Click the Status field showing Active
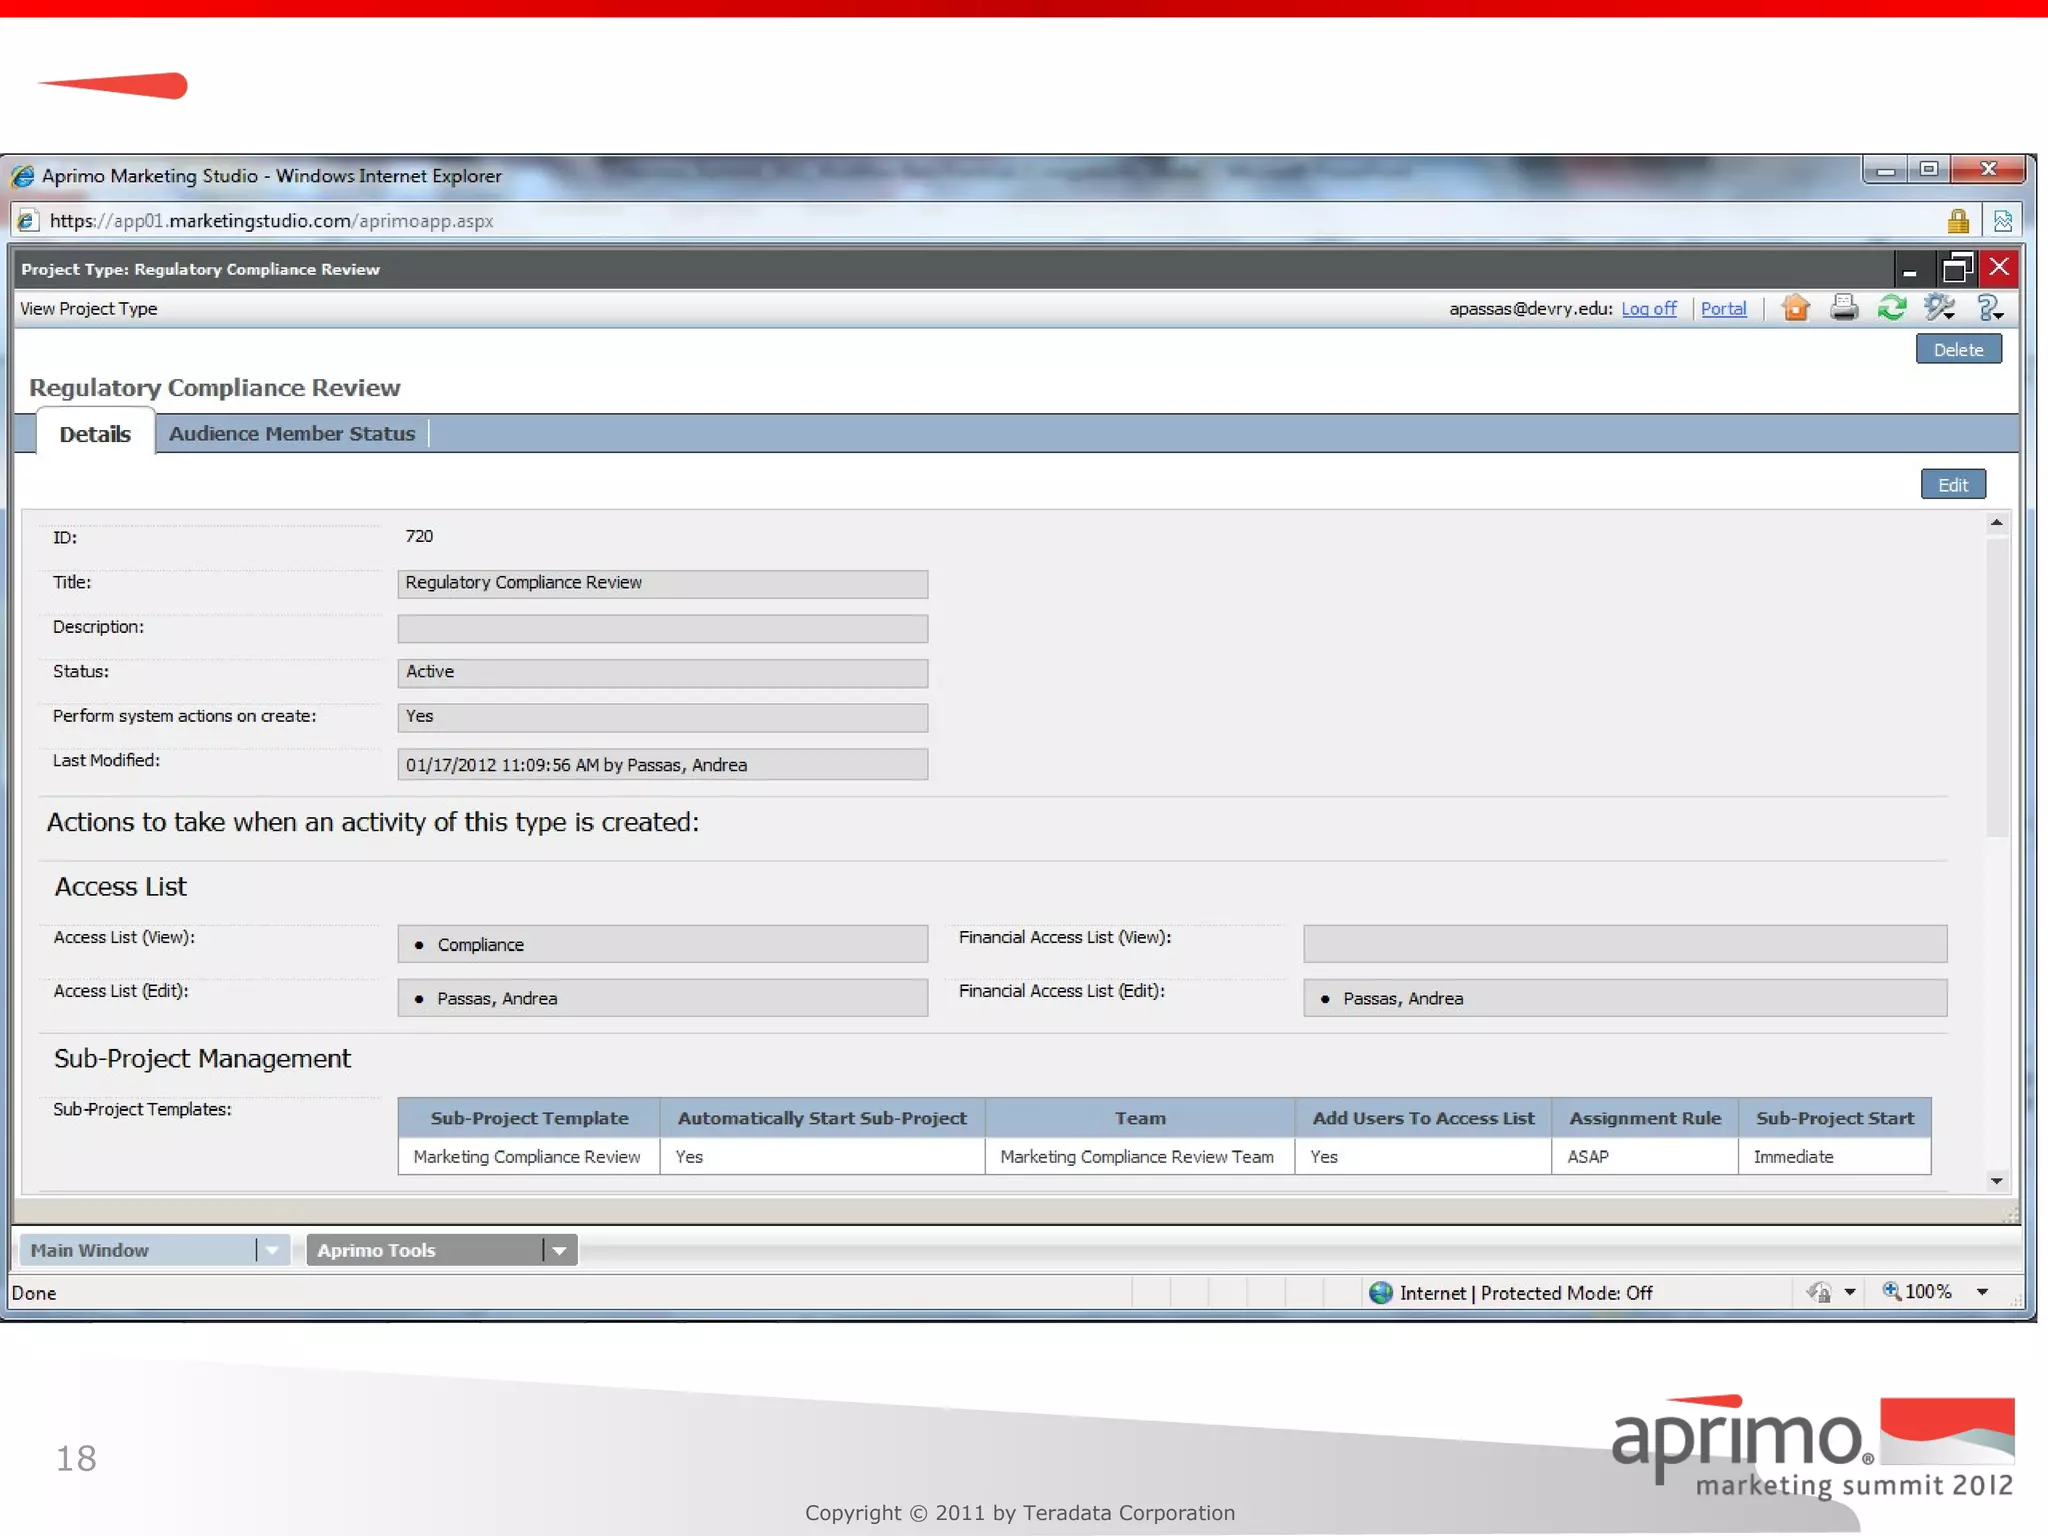The image size is (2048, 1536). (x=662, y=673)
